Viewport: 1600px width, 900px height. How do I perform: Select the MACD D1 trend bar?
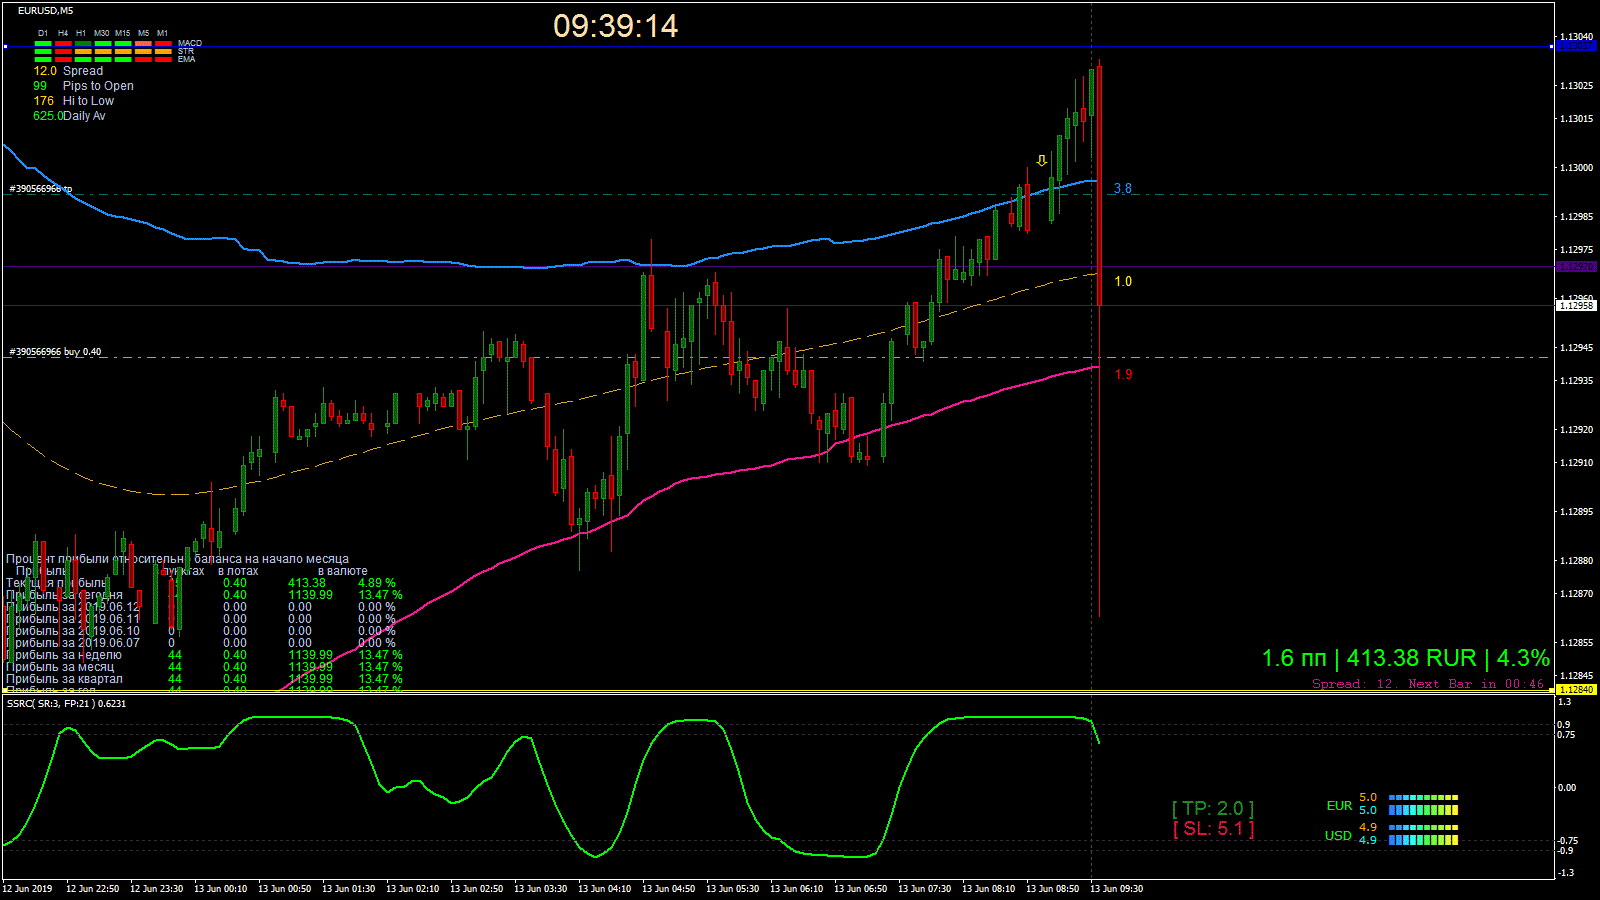(x=43, y=44)
